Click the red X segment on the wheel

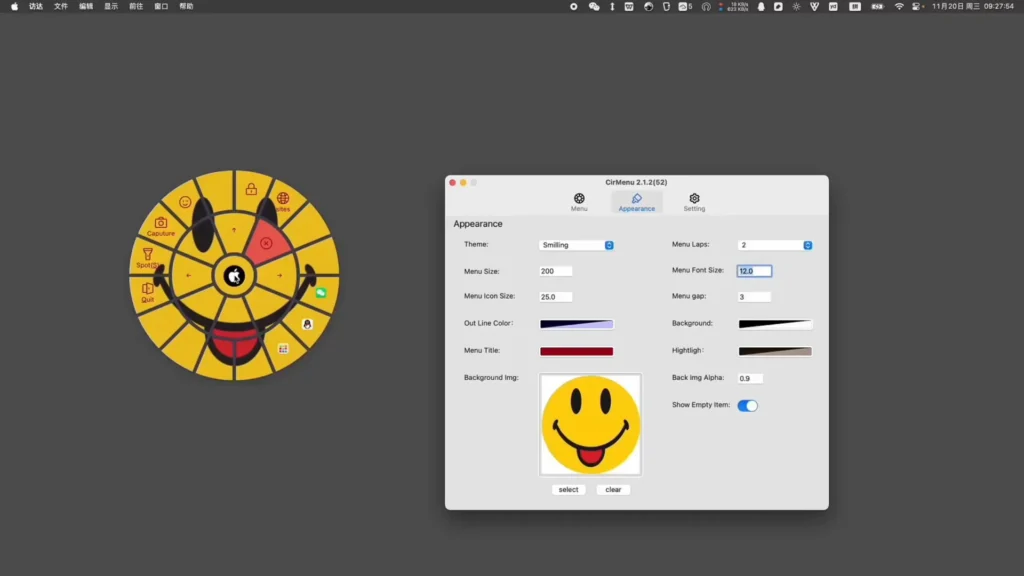(x=266, y=245)
